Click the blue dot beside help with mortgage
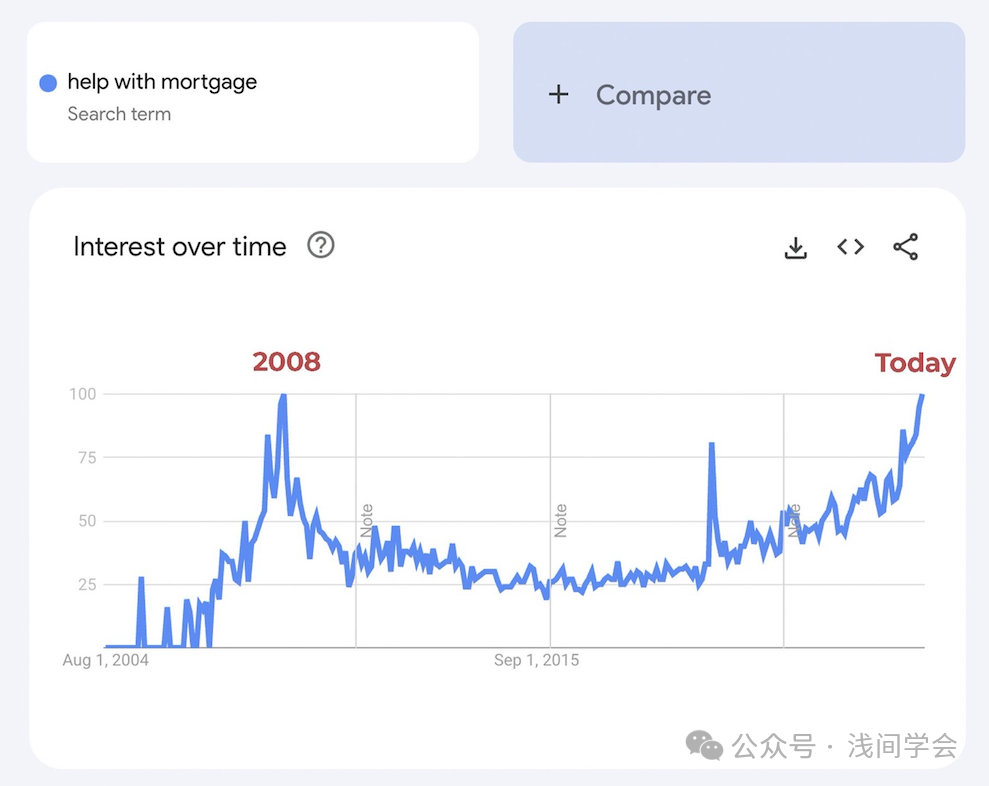The height and width of the screenshot is (786, 989). pyautogui.click(x=48, y=83)
